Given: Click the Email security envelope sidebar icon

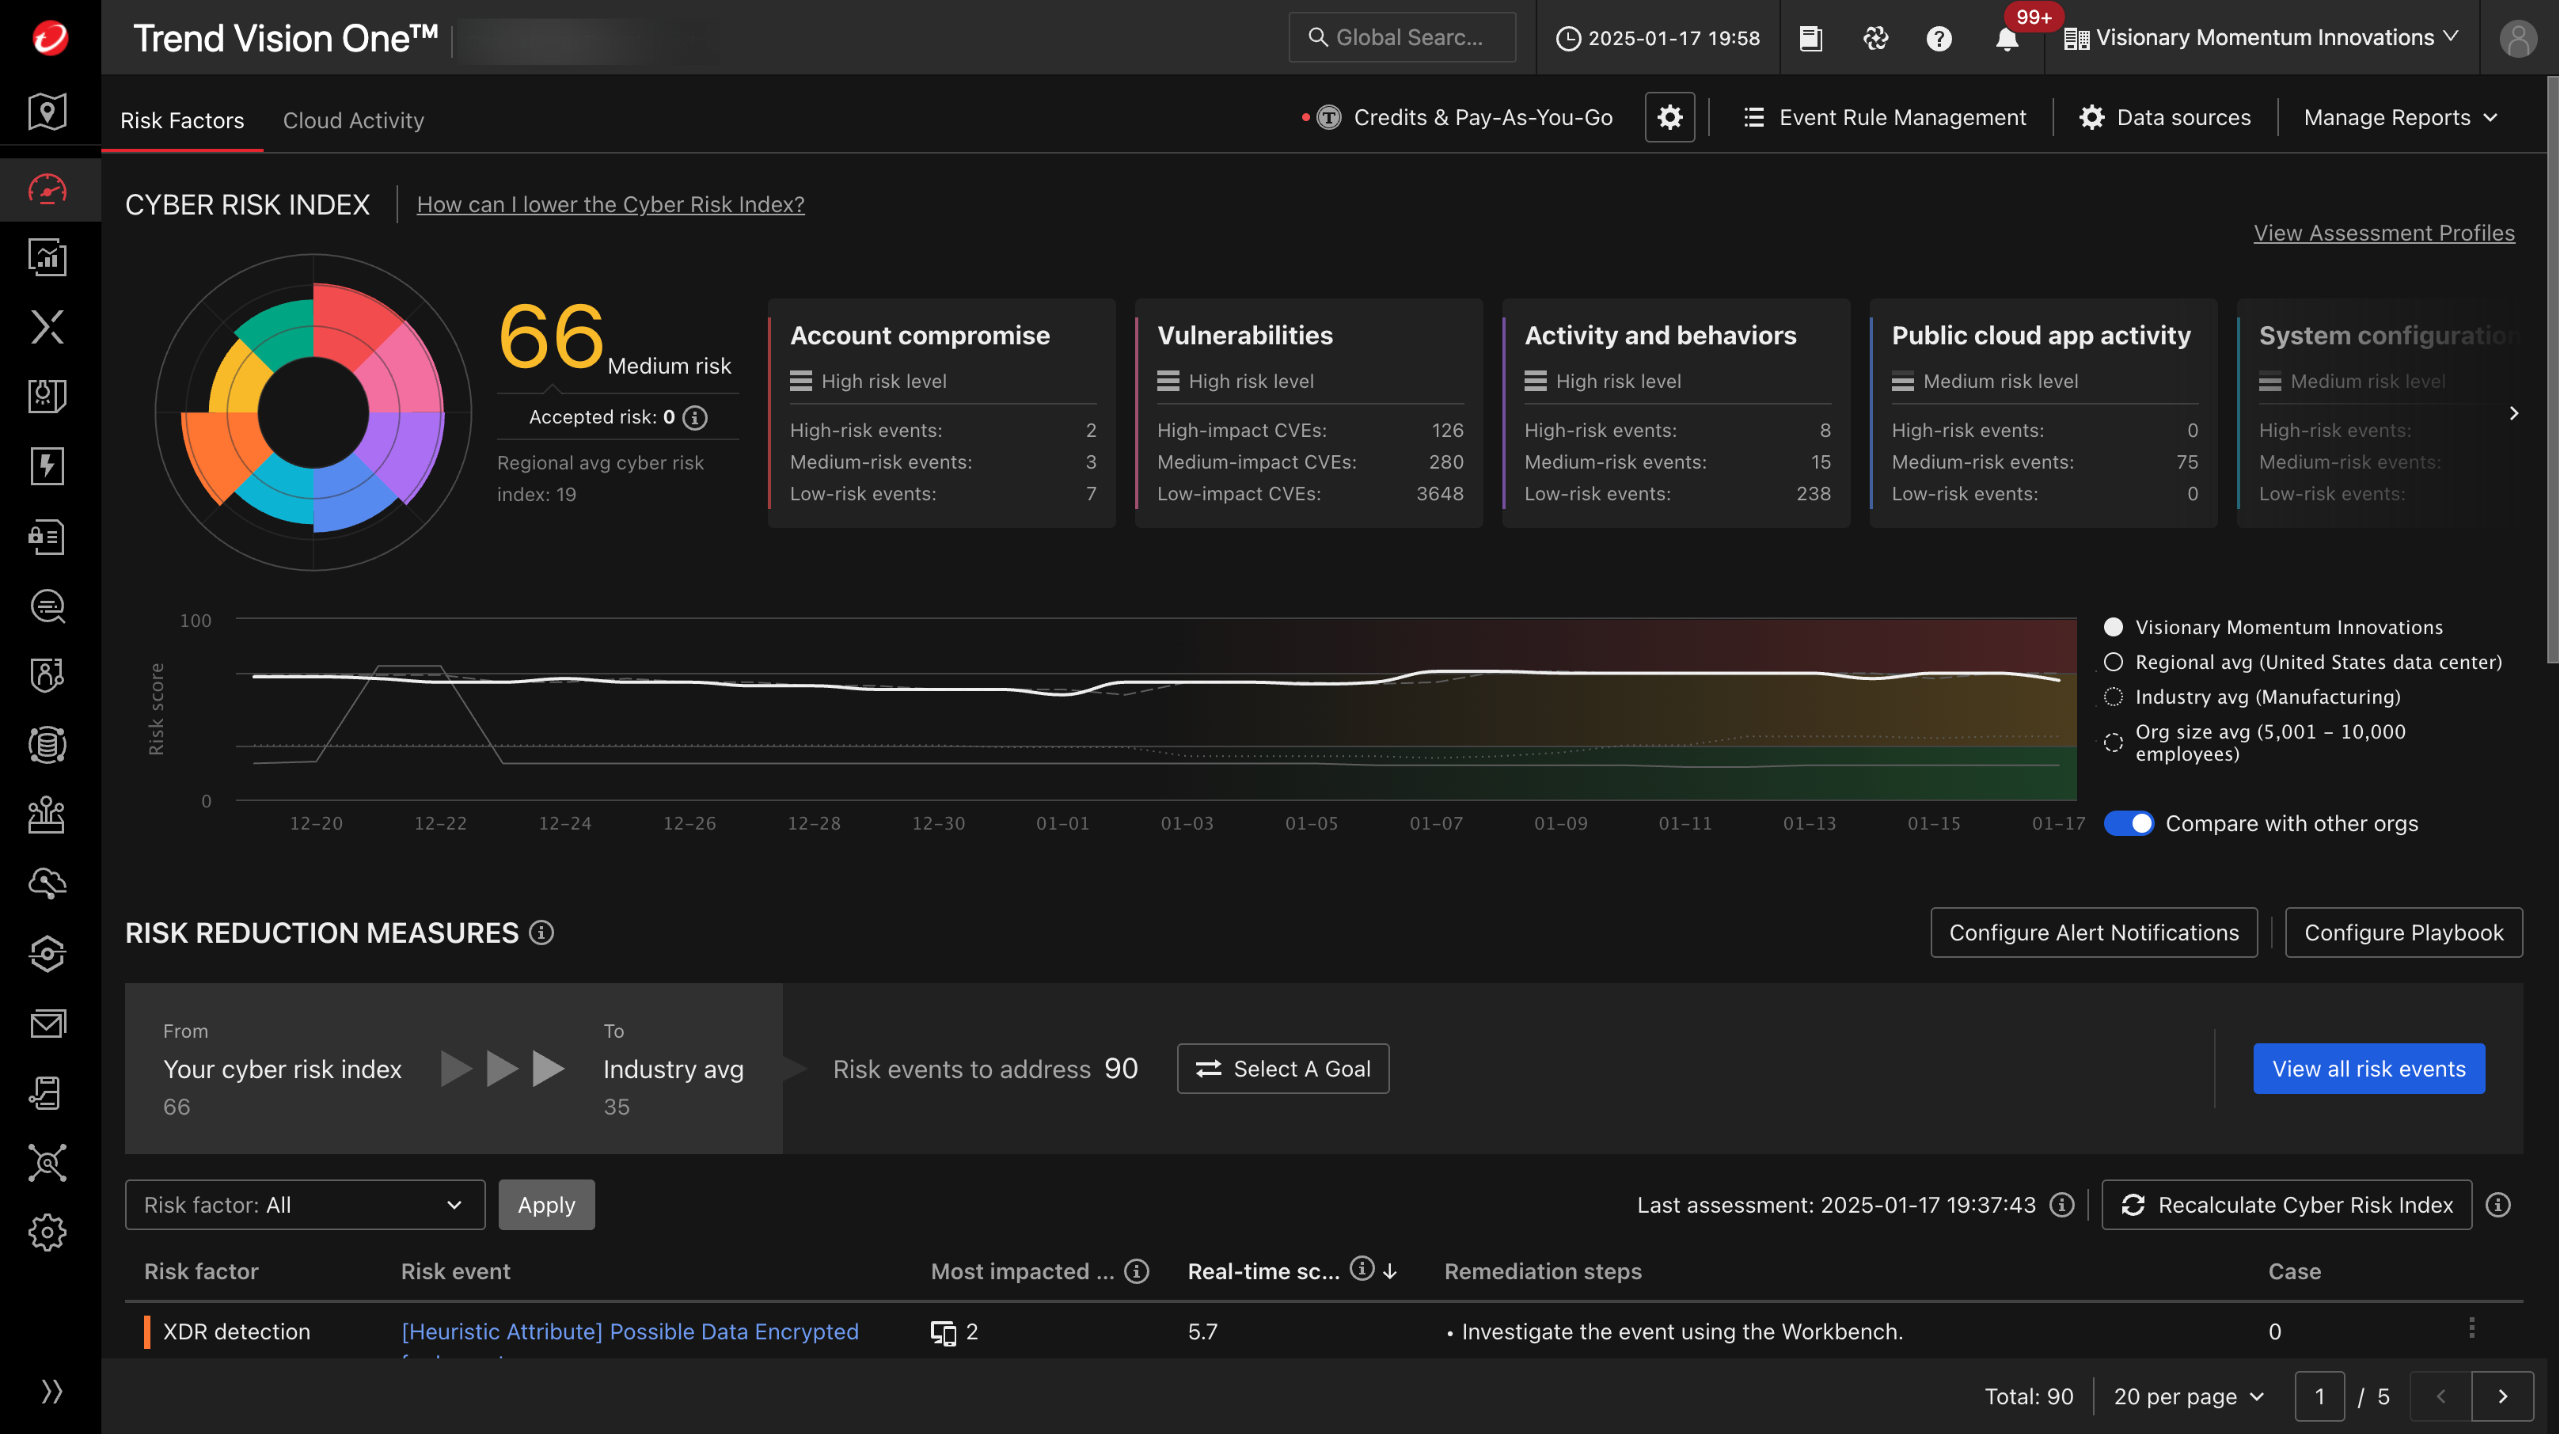Looking at the screenshot, I should (x=47, y=1023).
